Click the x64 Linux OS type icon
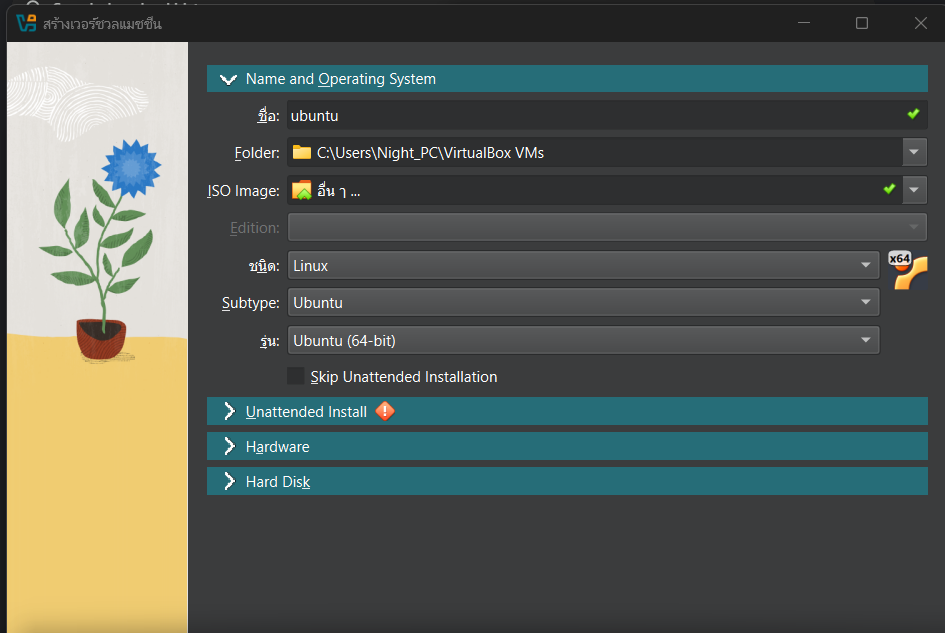Screen dimensions: 945x633 click(908, 271)
